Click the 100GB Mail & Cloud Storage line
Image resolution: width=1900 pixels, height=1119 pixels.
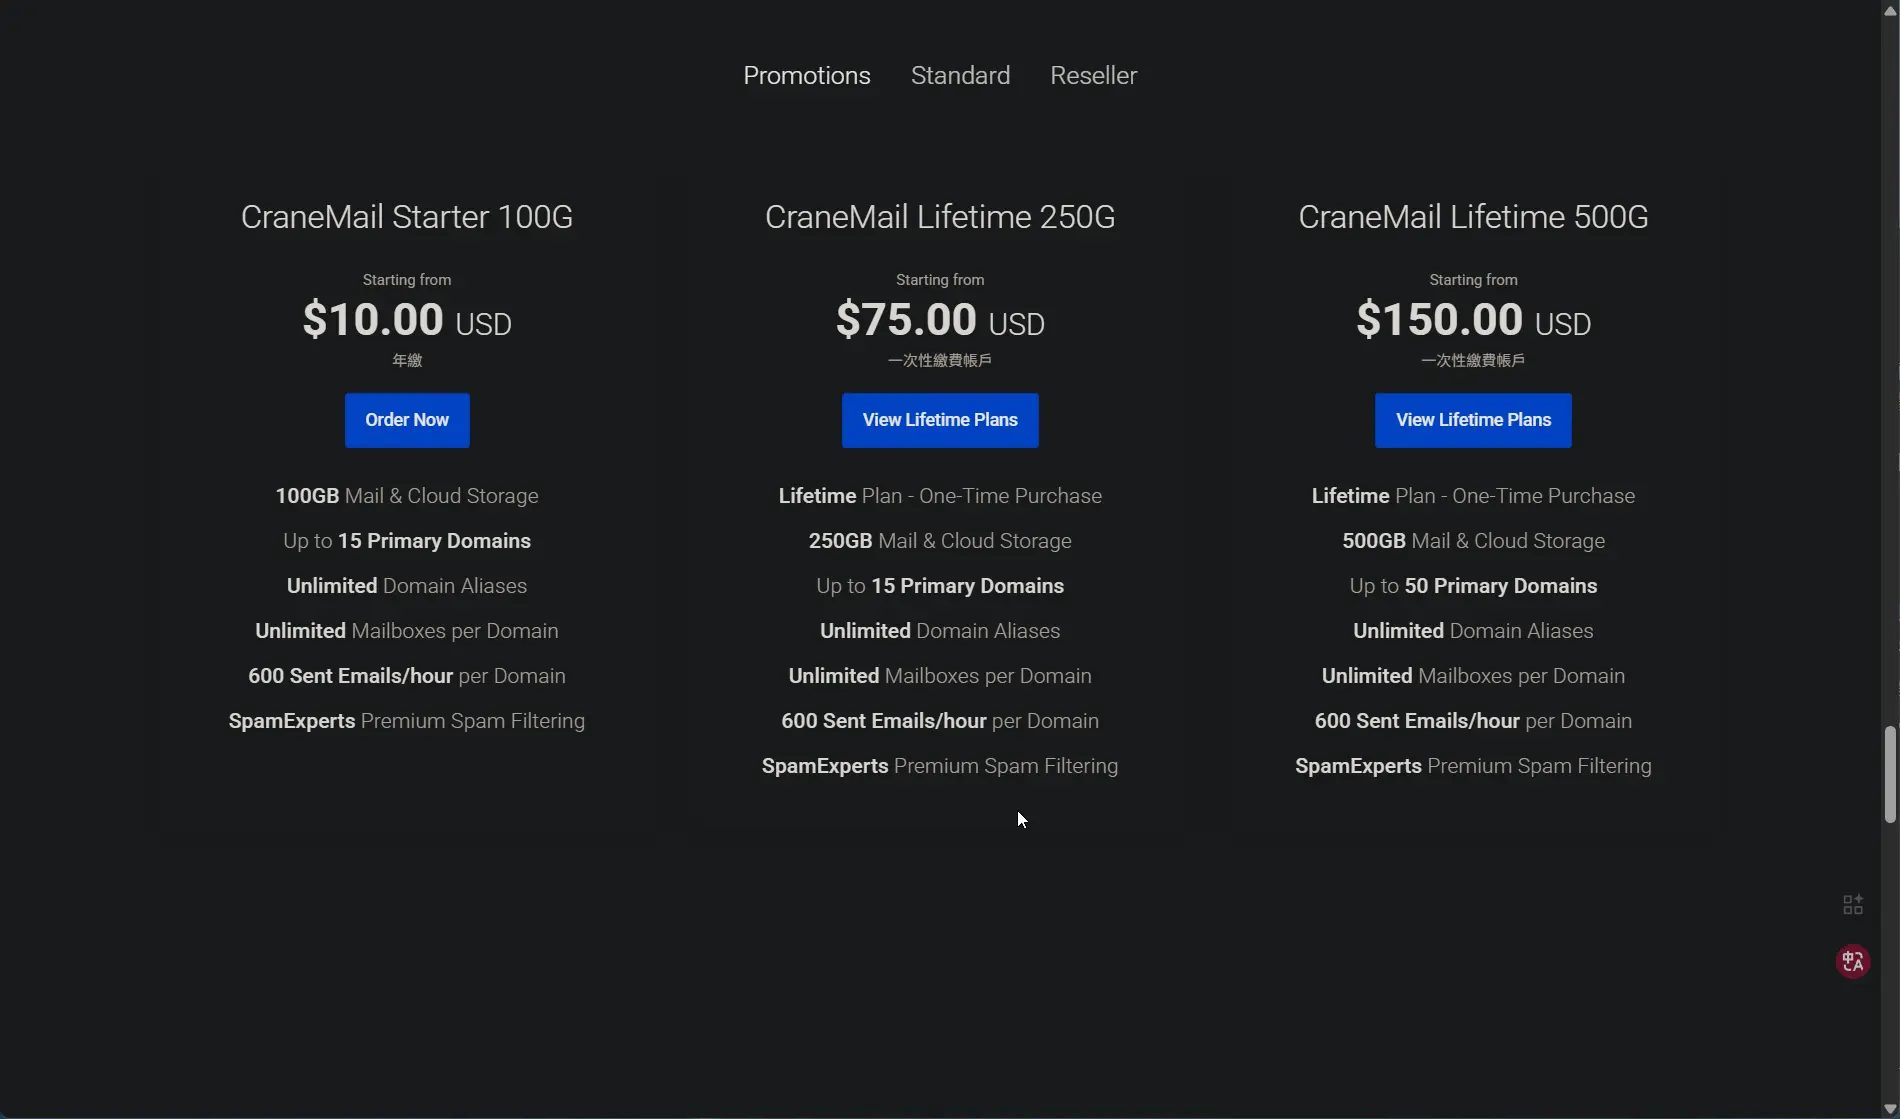(x=406, y=496)
